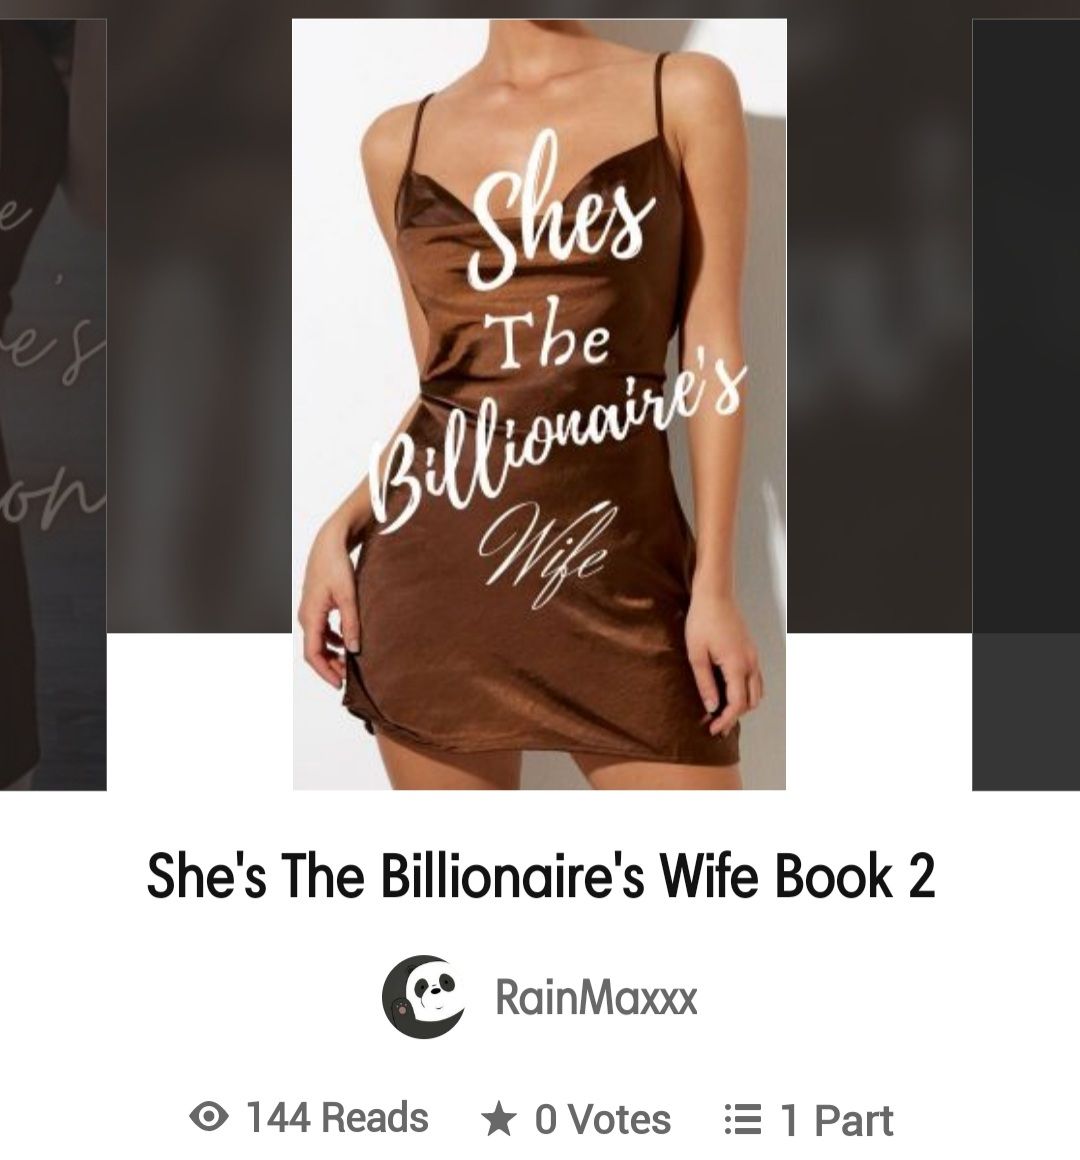This screenshot has height=1160, width=1080.
Task: Open RainMaxxx's panda avatar
Action: 424,997
